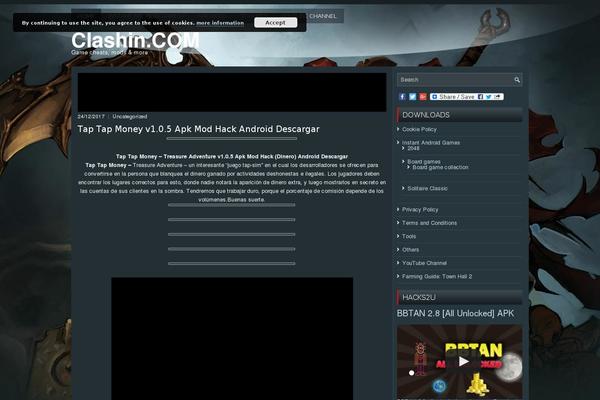Click the HACKS2U widget heading
This screenshot has width=600, height=400.
click(x=419, y=297)
